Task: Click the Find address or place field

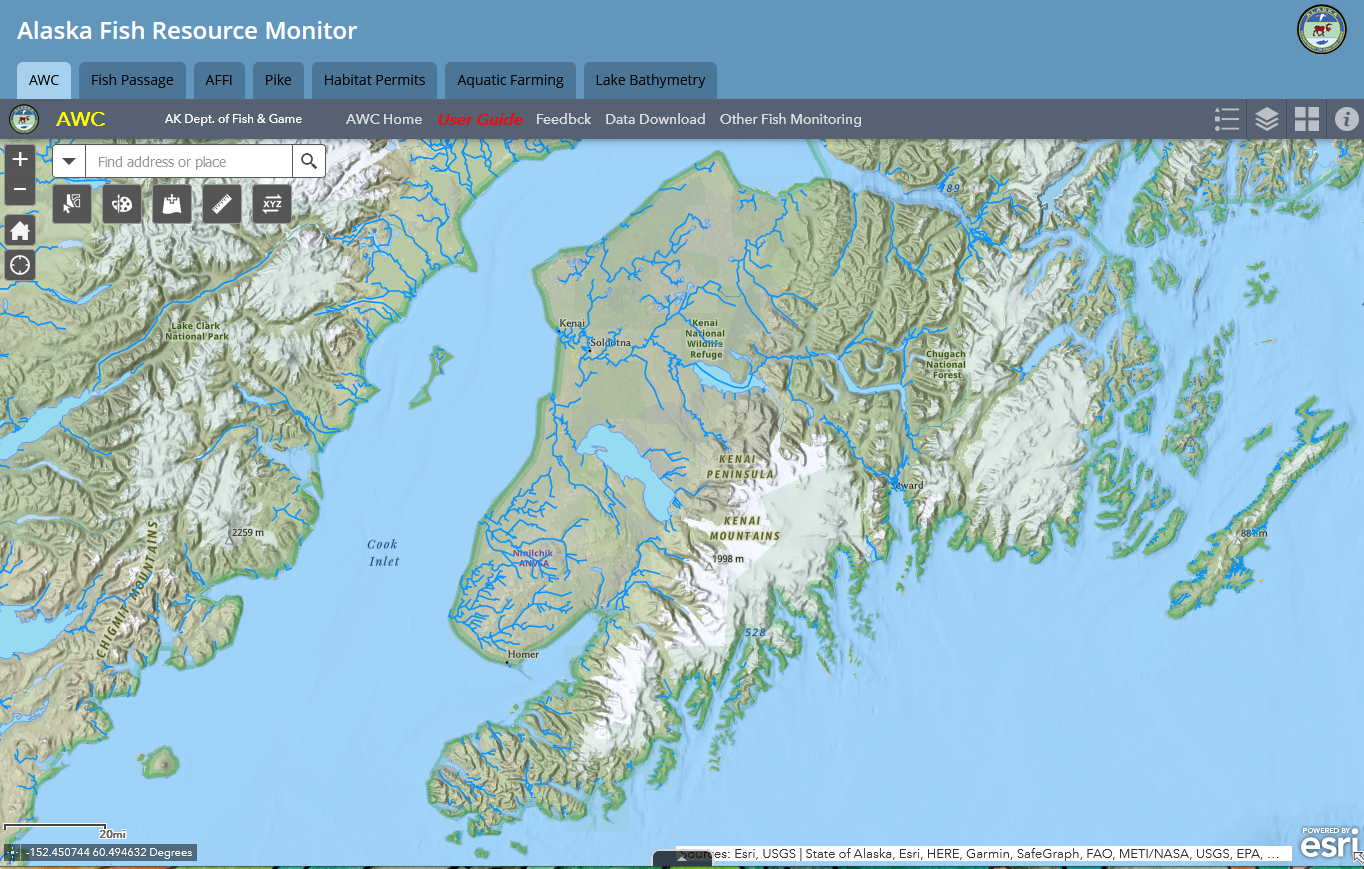Action: (x=189, y=161)
